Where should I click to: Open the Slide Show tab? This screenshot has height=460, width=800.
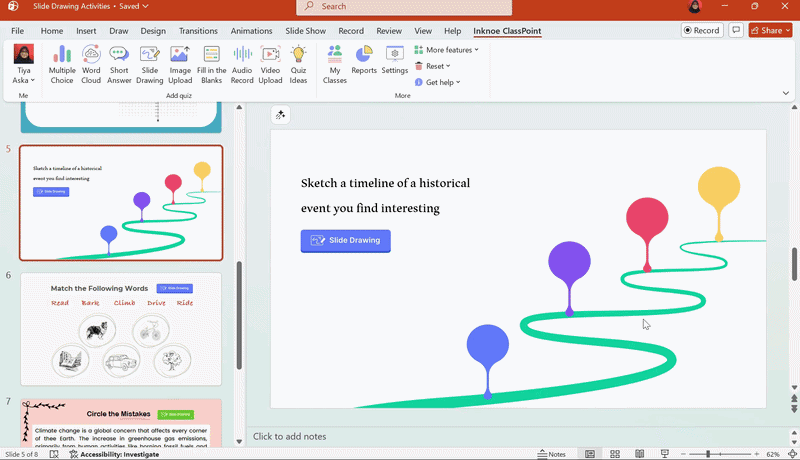[305, 31]
